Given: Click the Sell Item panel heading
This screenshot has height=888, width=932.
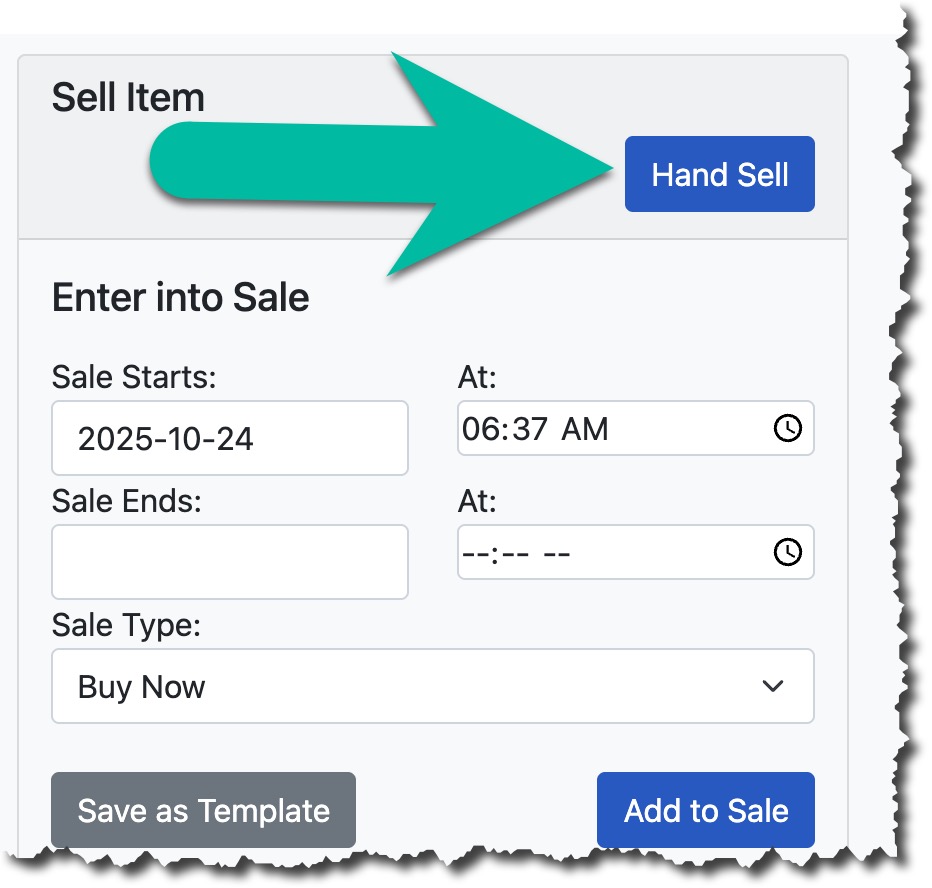Looking at the screenshot, I should coord(128,98).
